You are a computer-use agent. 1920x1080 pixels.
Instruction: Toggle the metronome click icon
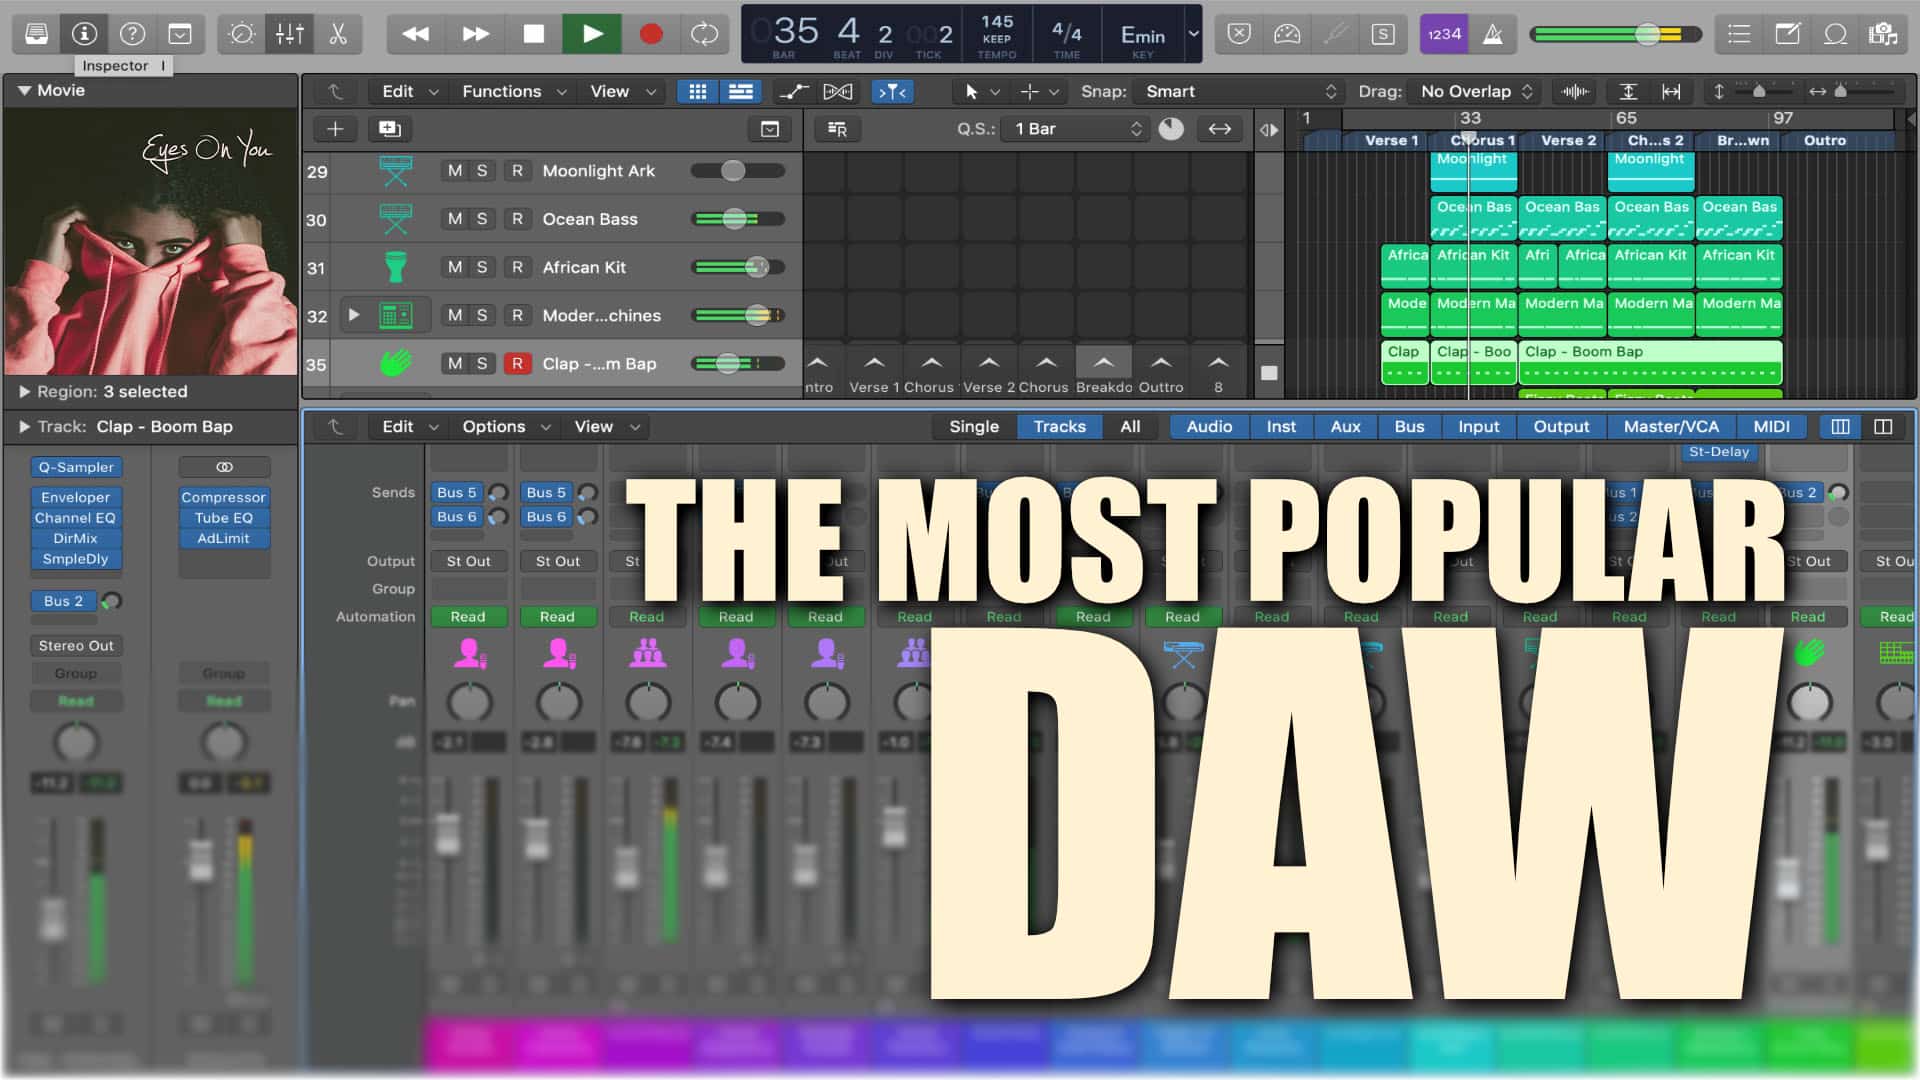pos(1493,34)
